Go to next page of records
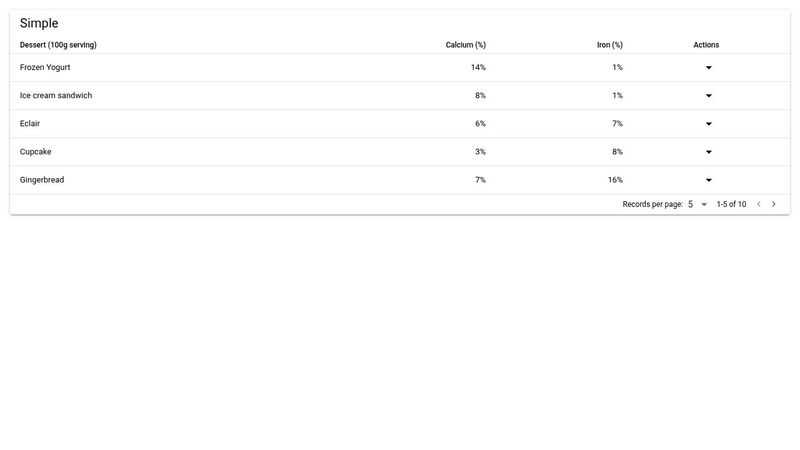Screen dimensions: 800x450 click(x=774, y=204)
